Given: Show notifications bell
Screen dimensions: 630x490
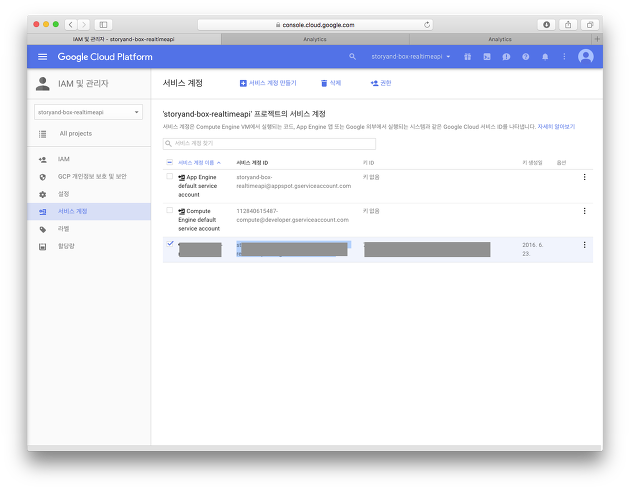Looking at the screenshot, I should click(545, 57).
